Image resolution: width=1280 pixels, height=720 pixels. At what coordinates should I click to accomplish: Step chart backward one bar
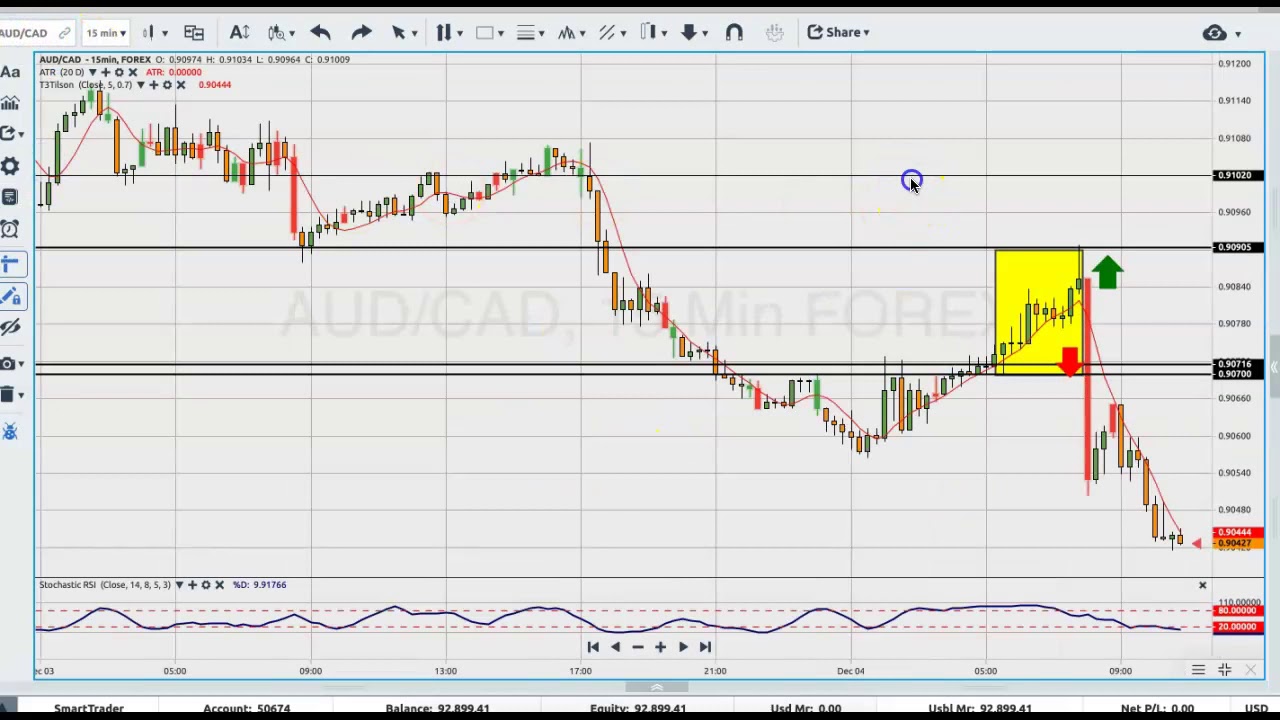click(x=615, y=647)
